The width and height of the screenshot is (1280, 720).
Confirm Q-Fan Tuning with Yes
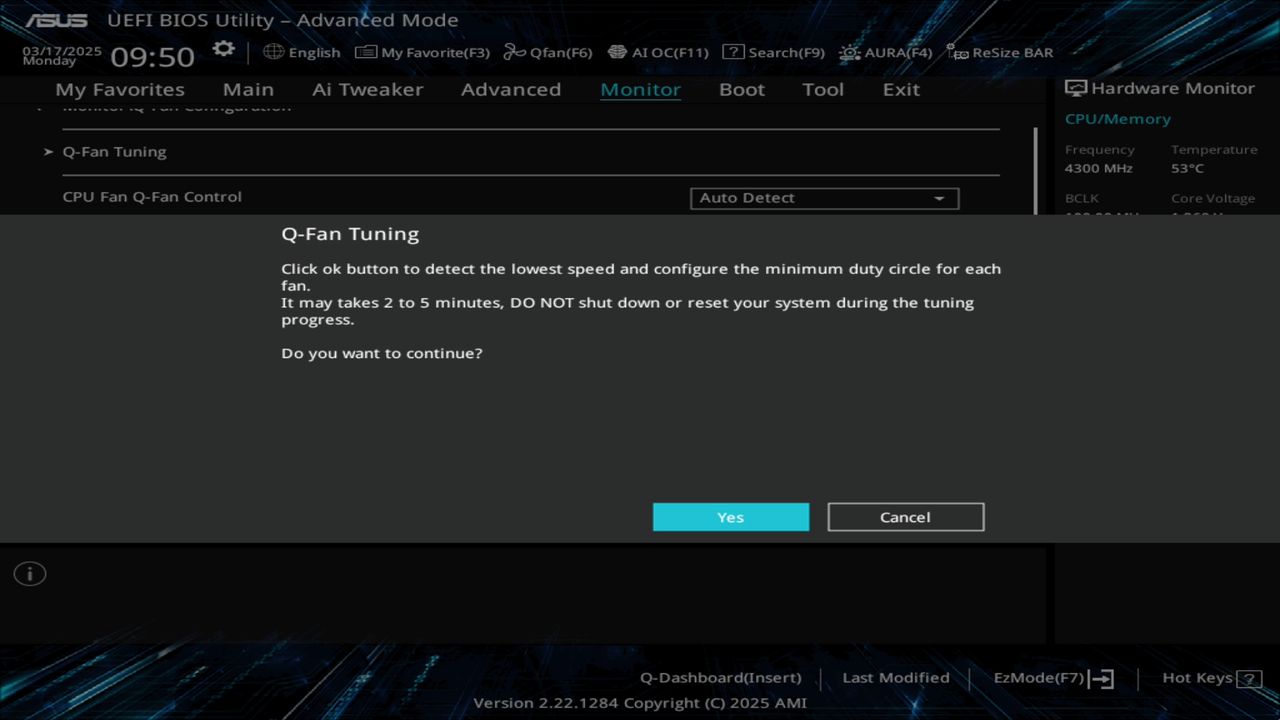(x=731, y=517)
